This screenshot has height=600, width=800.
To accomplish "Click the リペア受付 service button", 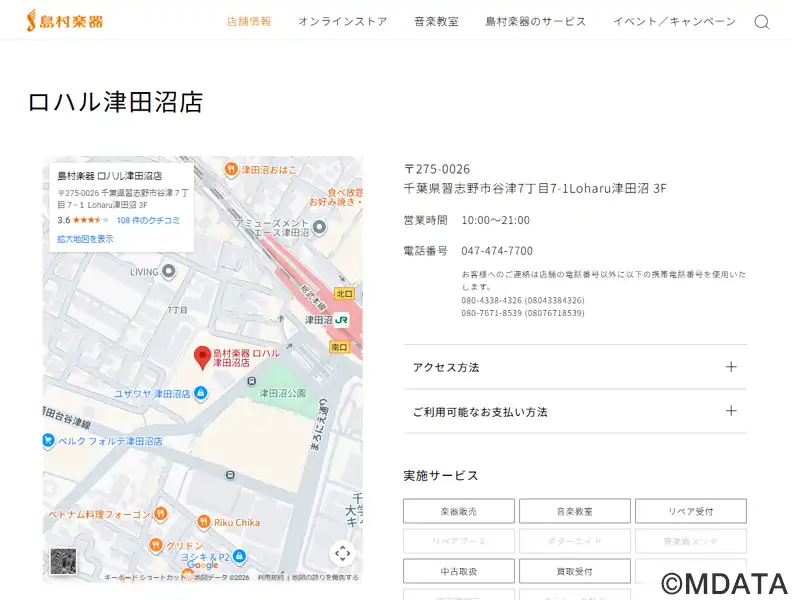I will (x=690, y=511).
